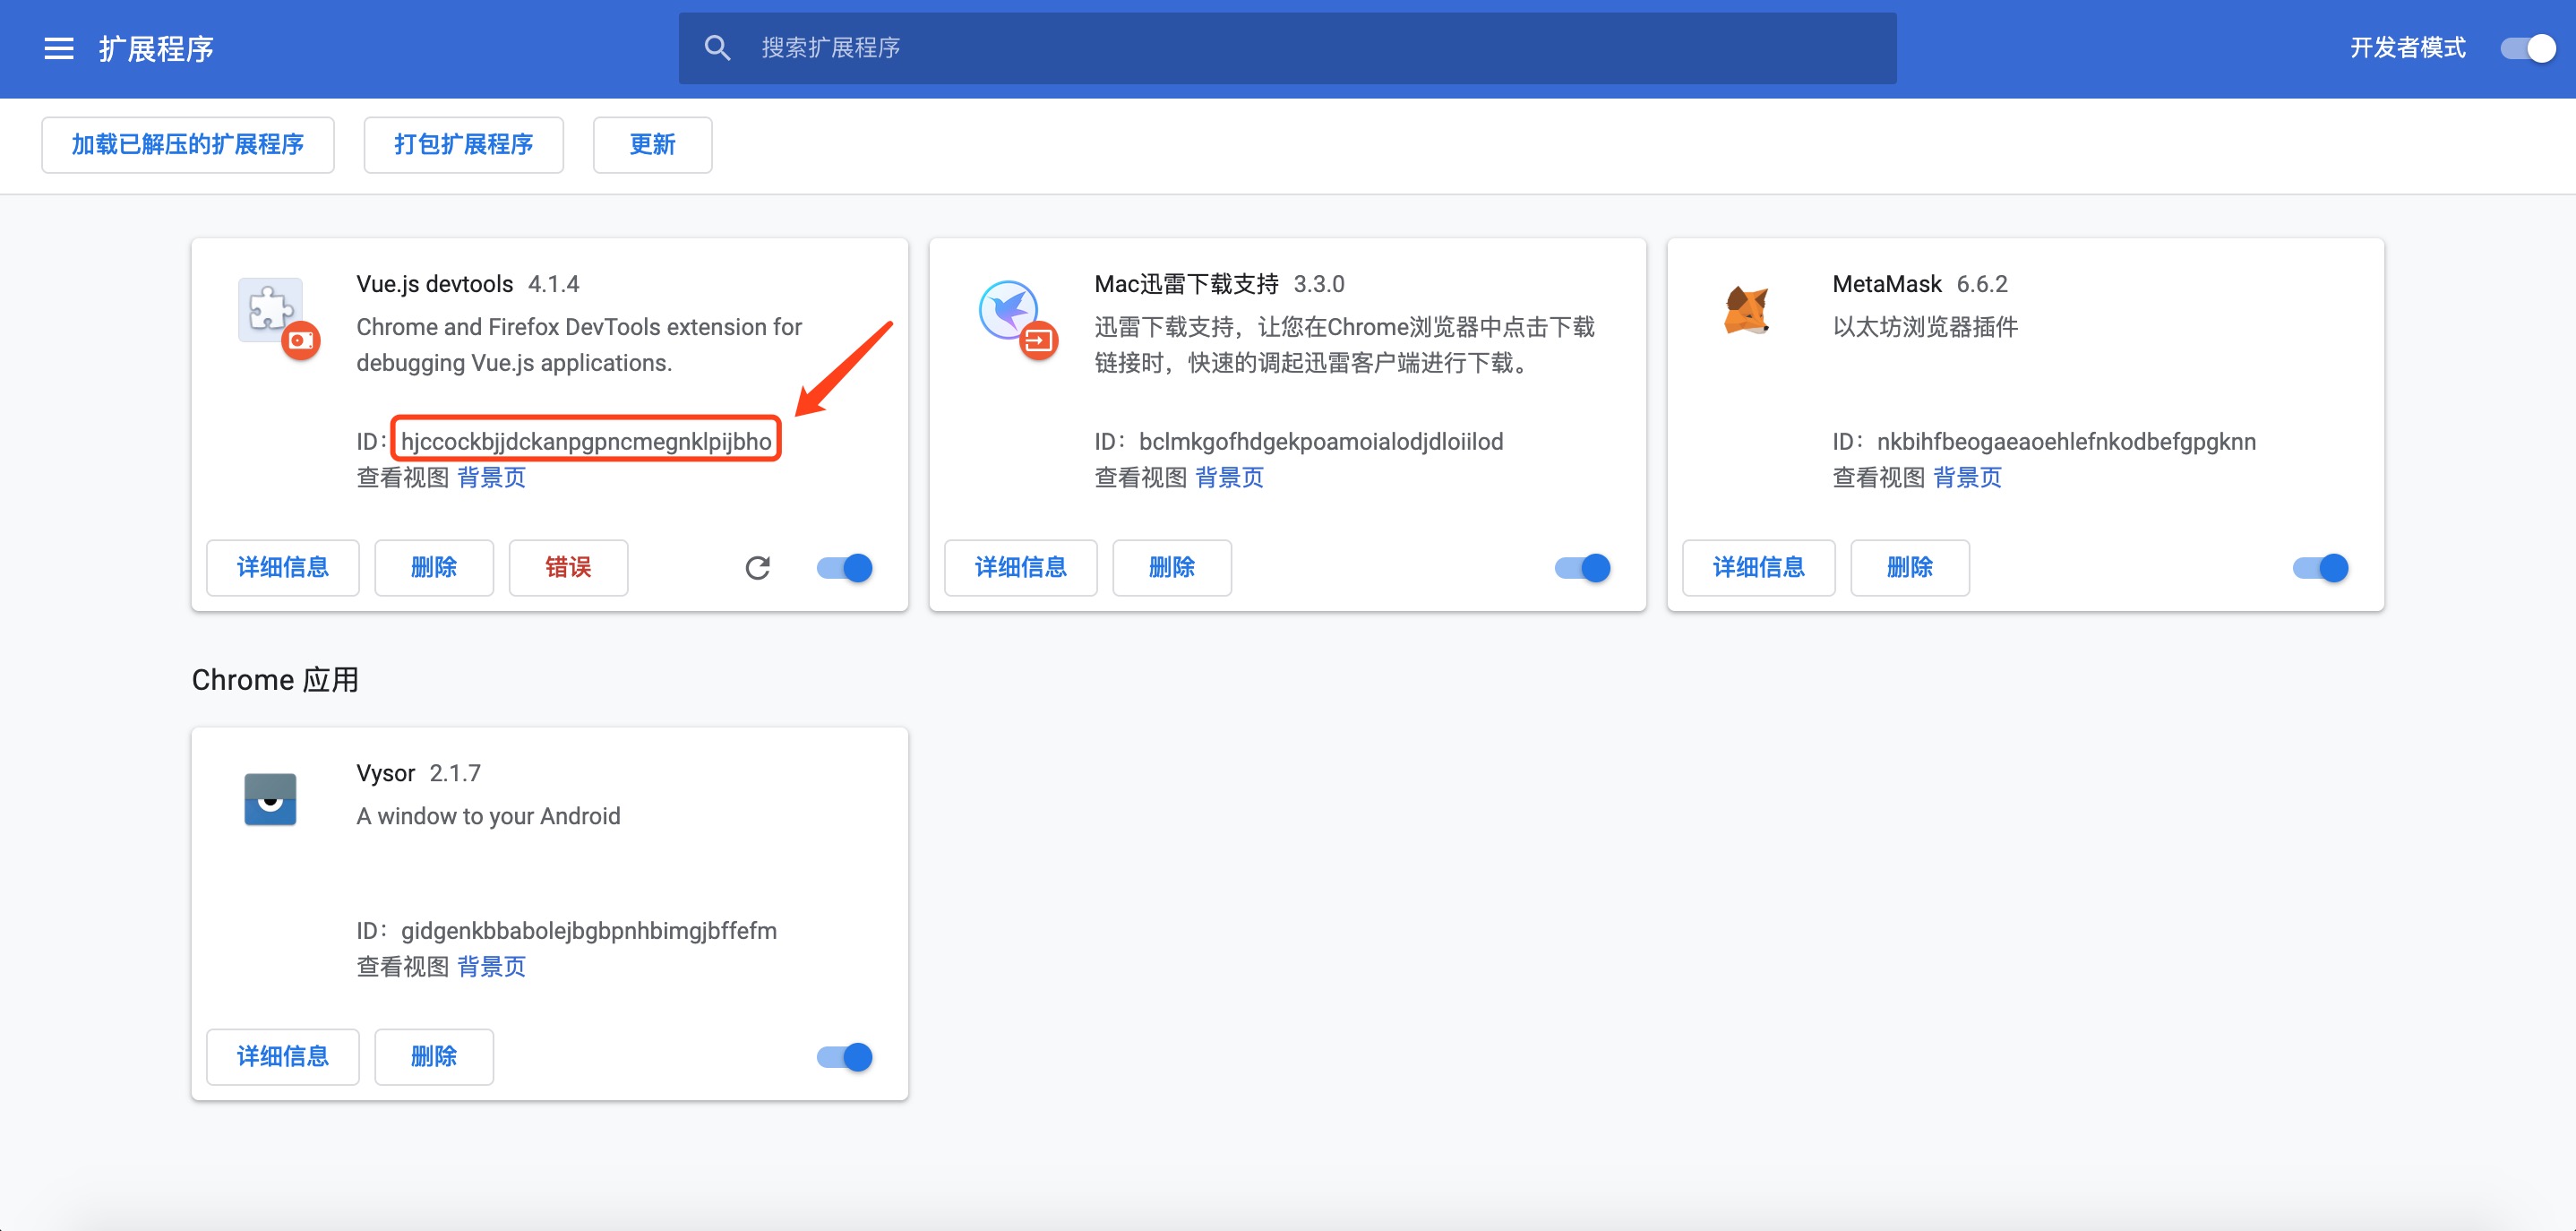Reload the Vue.js devtools extension
Screen dimensions: 2576x1231
pos(759,567)
